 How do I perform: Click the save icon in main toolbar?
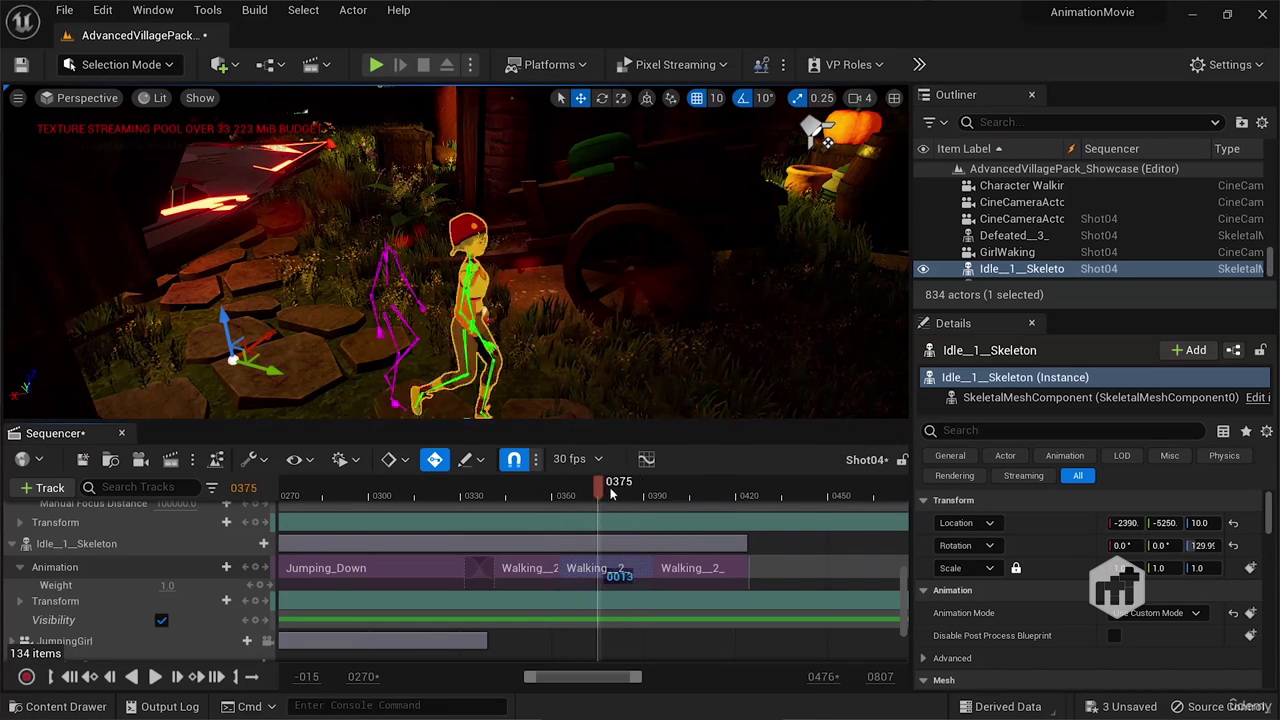tap(21, 65)
